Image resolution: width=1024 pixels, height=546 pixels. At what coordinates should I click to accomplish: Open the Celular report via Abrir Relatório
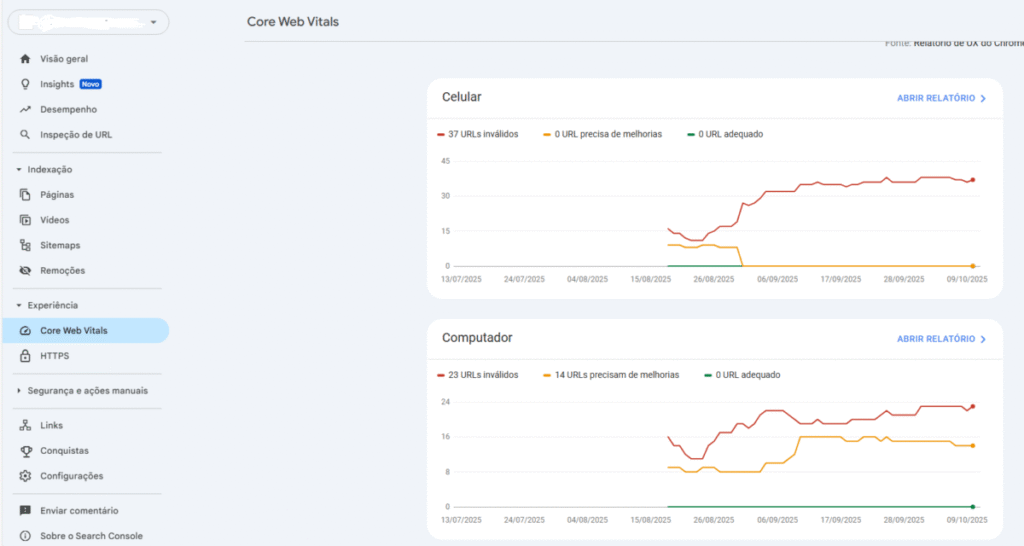pyautogui.click(x=941, y=99)
